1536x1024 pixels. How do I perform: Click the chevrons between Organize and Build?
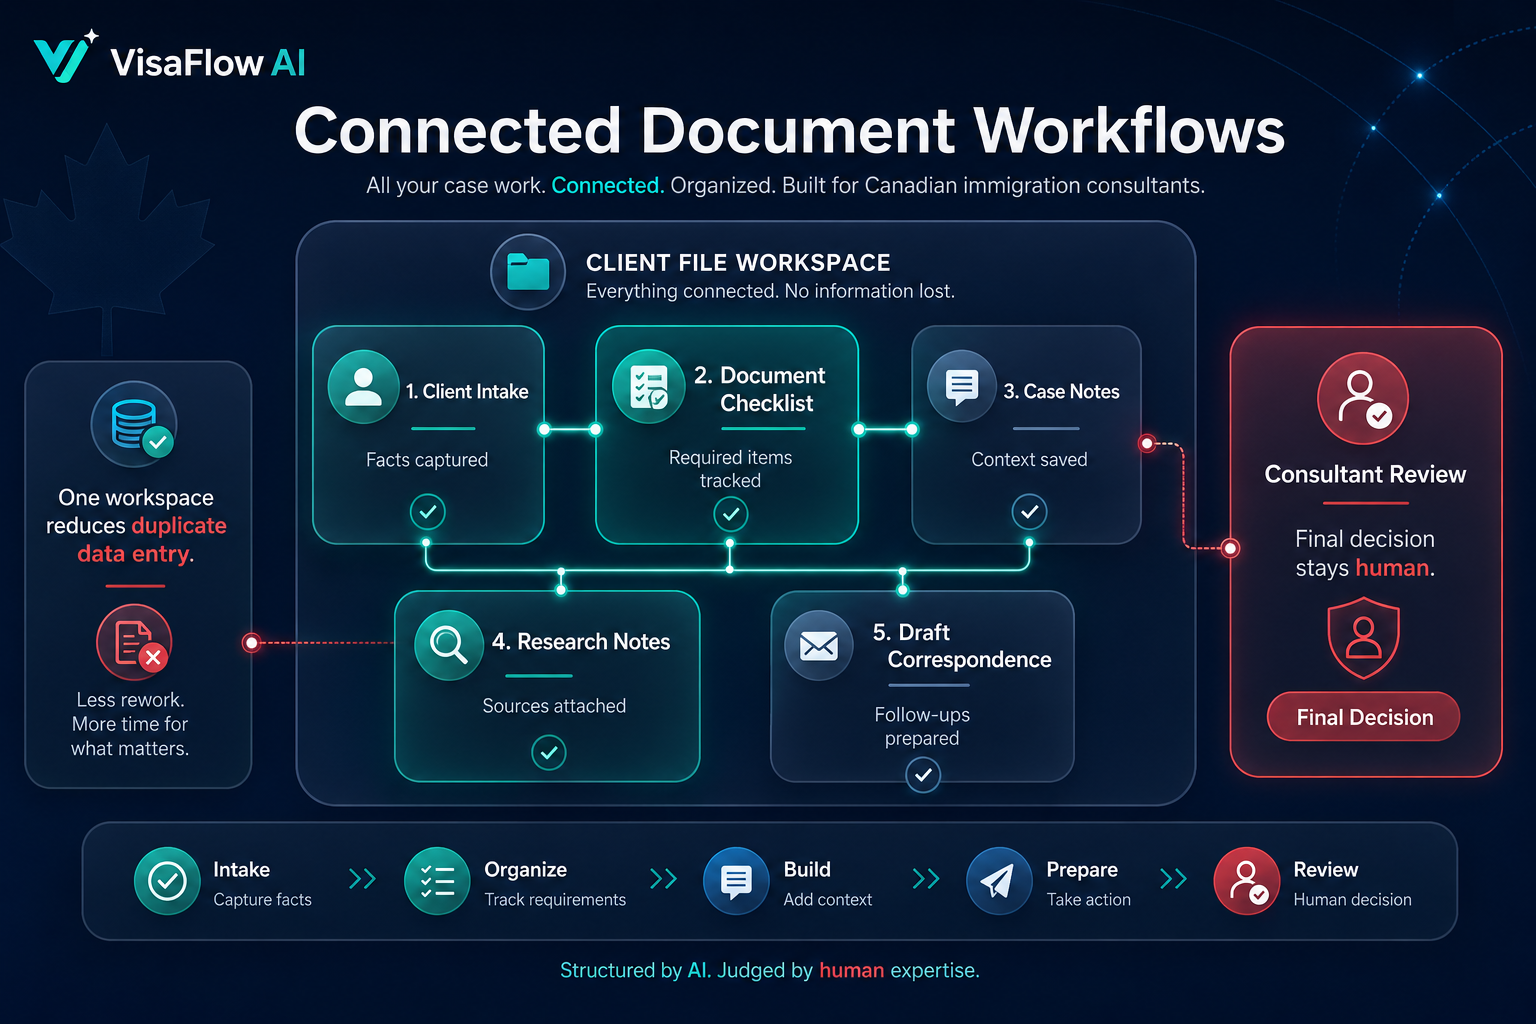[x=663, y=879]
